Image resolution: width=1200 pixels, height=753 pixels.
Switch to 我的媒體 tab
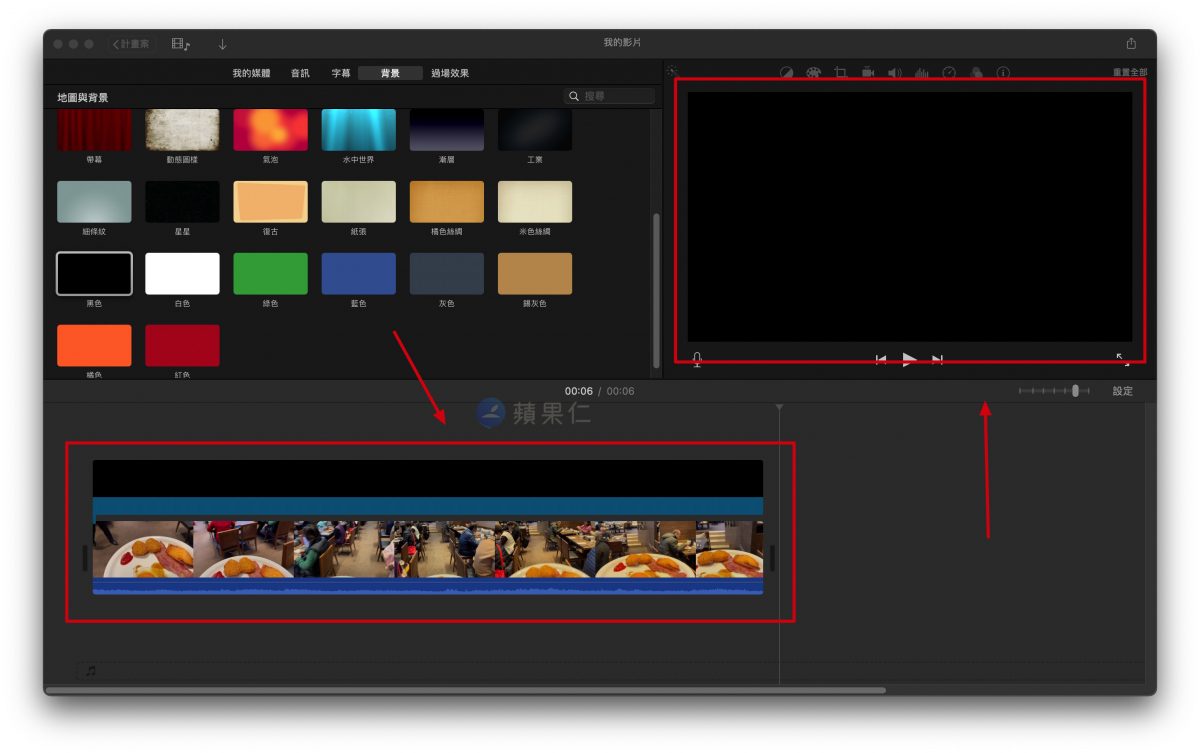[251, 73]
